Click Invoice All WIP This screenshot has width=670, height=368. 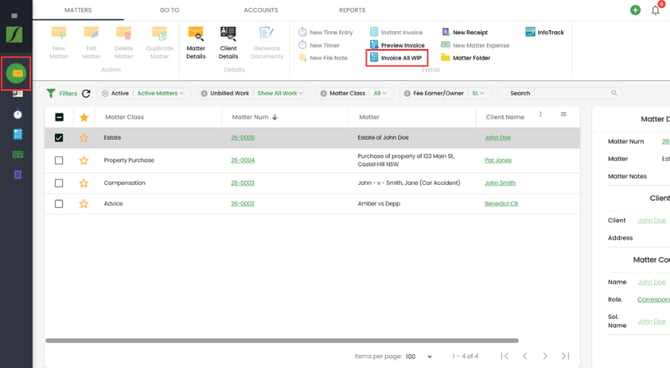pos(396,58)
